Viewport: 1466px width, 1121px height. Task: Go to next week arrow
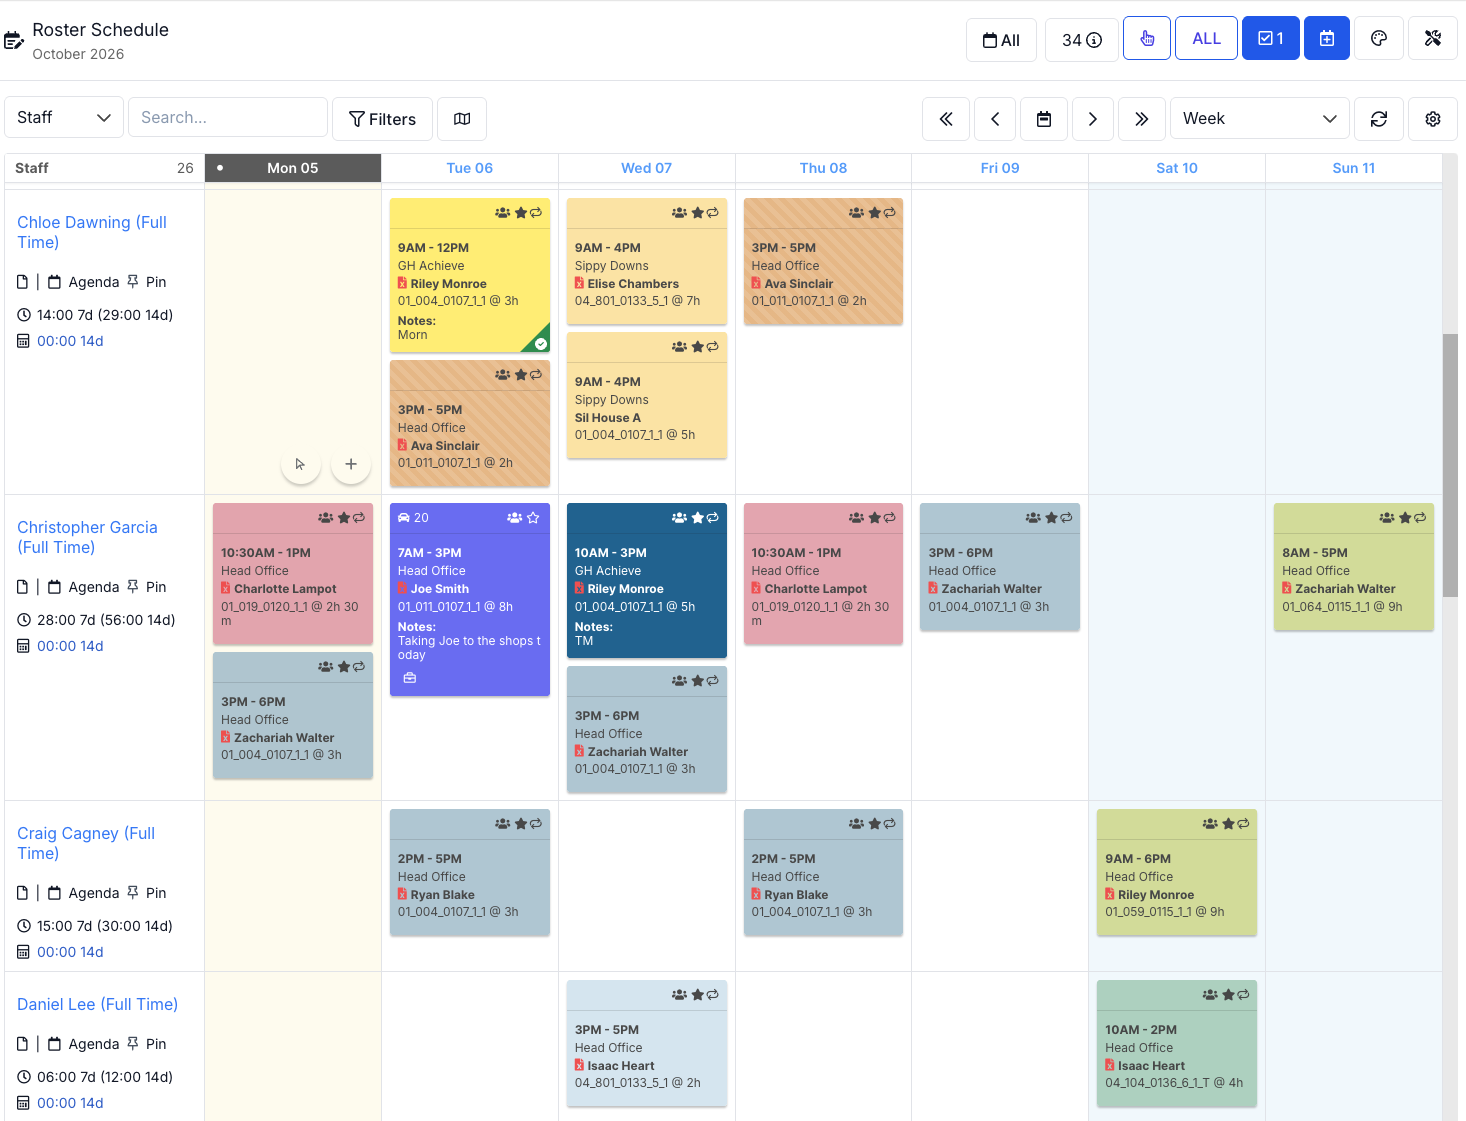click(x=1093, y=119)
